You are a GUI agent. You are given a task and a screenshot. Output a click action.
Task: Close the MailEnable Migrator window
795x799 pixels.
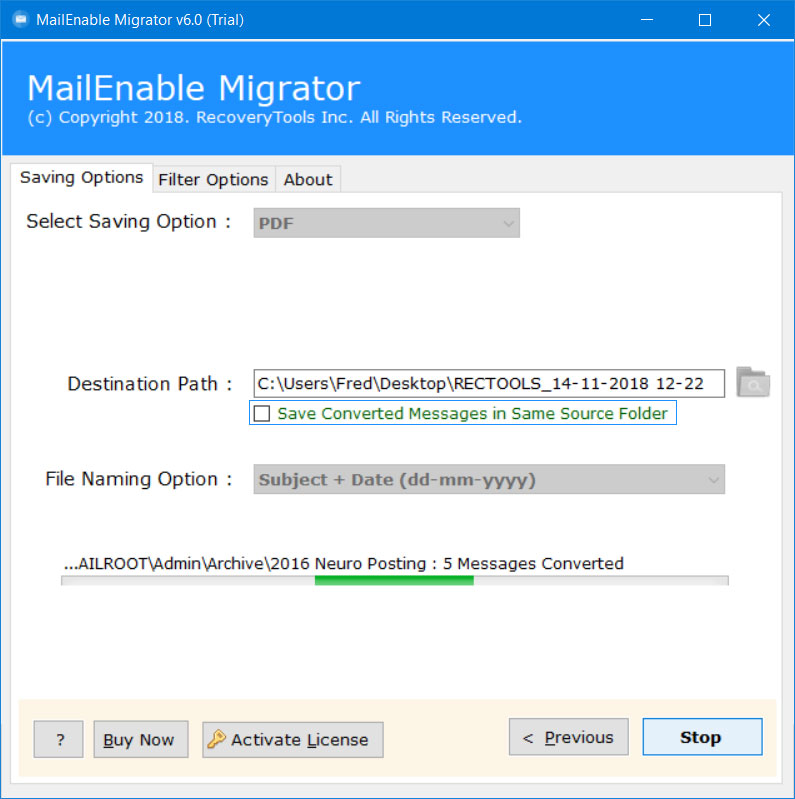[x=763, y=20]
